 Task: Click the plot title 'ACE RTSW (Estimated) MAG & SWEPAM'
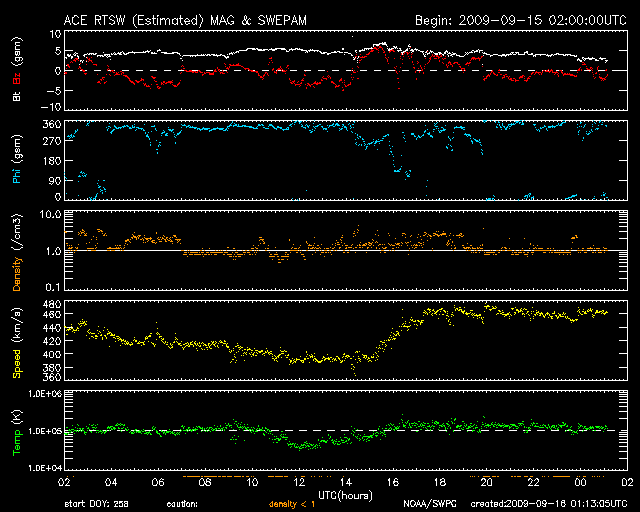coord(185,20)
